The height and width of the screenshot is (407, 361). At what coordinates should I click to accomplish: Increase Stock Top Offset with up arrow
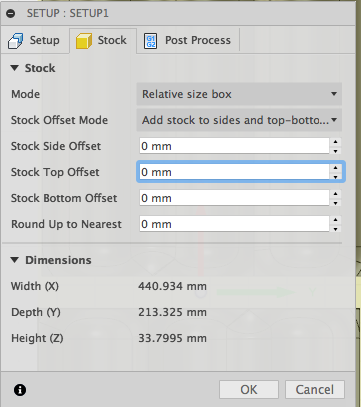tap(335, 168)
